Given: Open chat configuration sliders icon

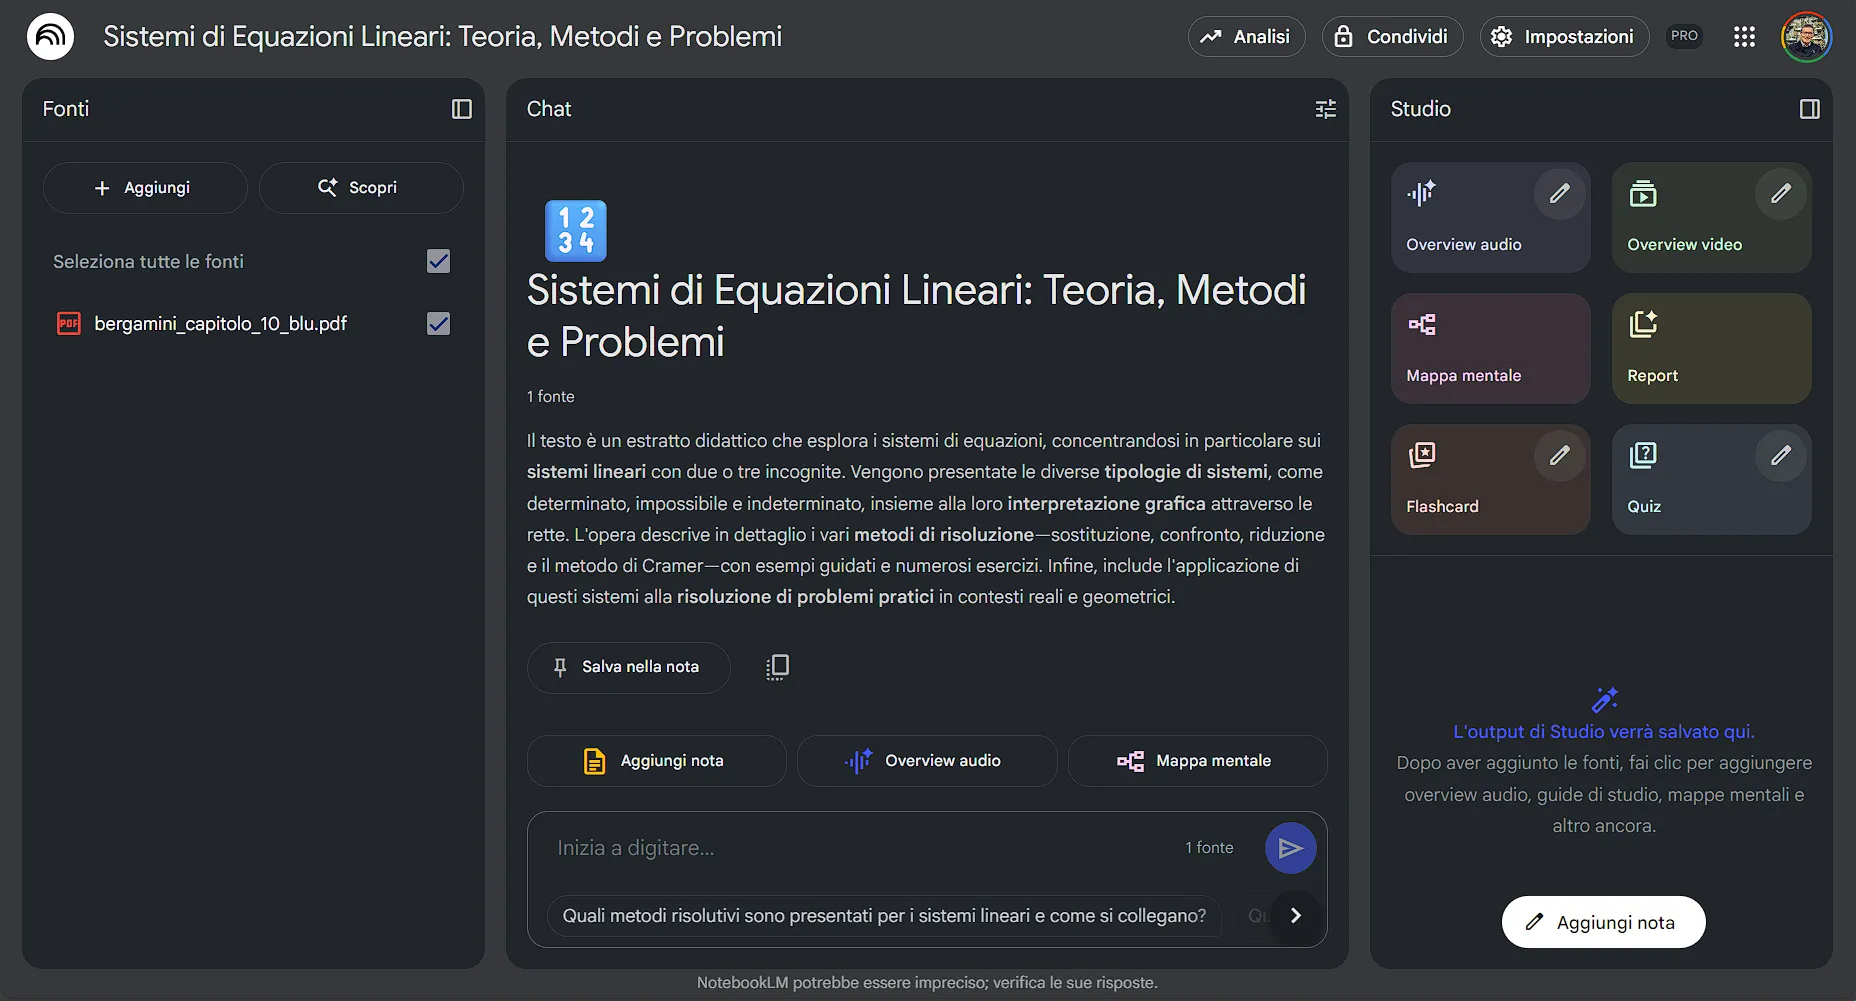Looking at the screenshot, I should (1326, 109).
